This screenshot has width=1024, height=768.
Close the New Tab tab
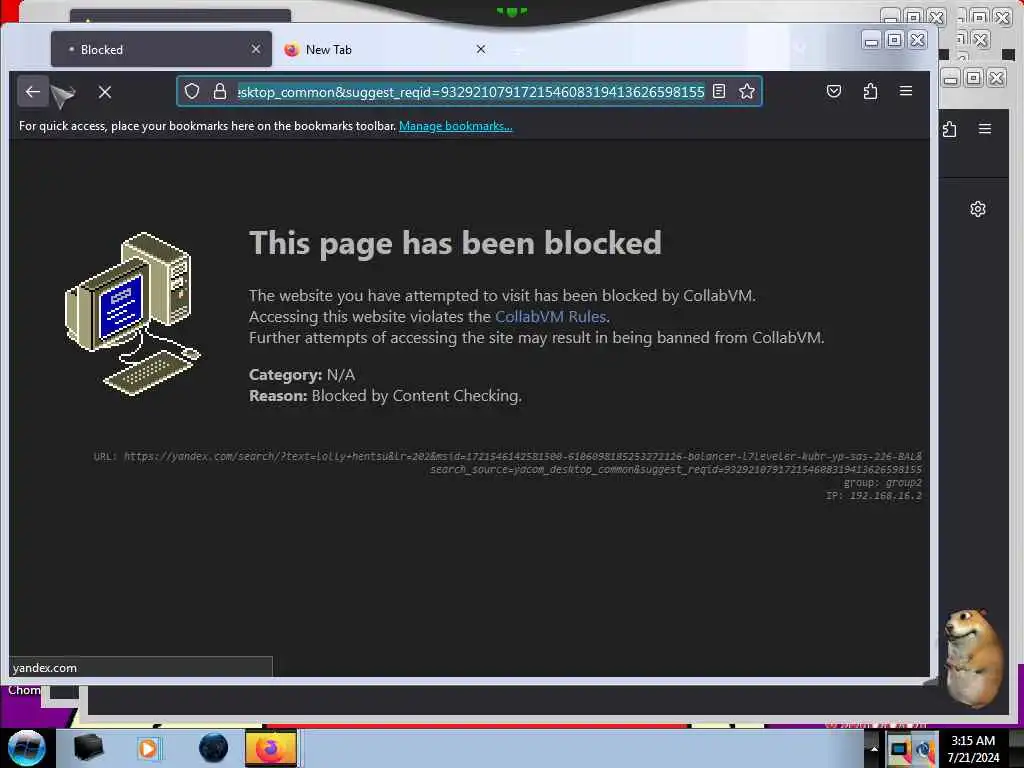481,50
